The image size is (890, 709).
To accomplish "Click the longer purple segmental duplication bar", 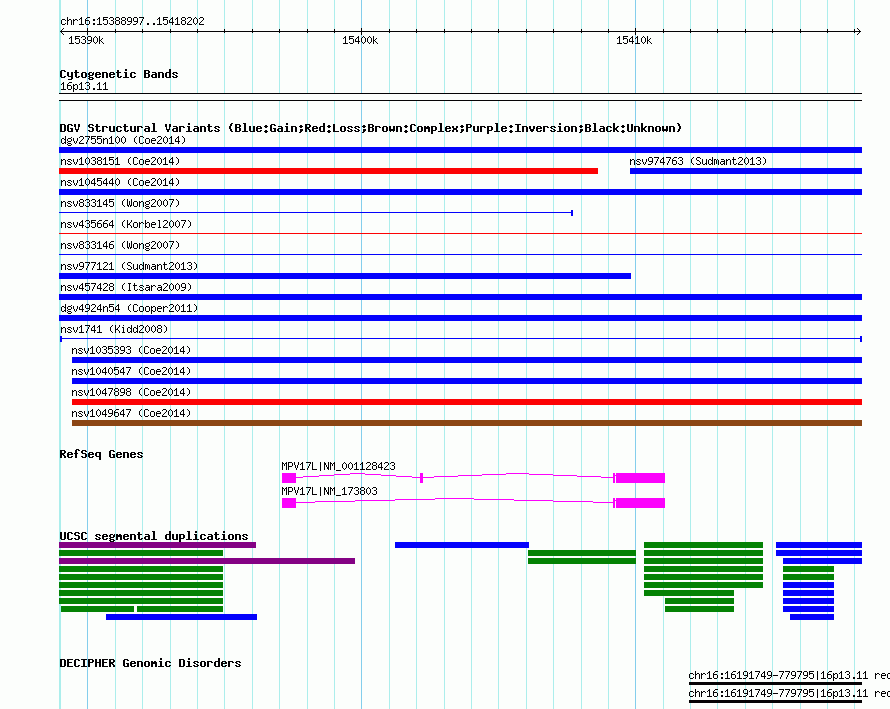I will point(207,561).
